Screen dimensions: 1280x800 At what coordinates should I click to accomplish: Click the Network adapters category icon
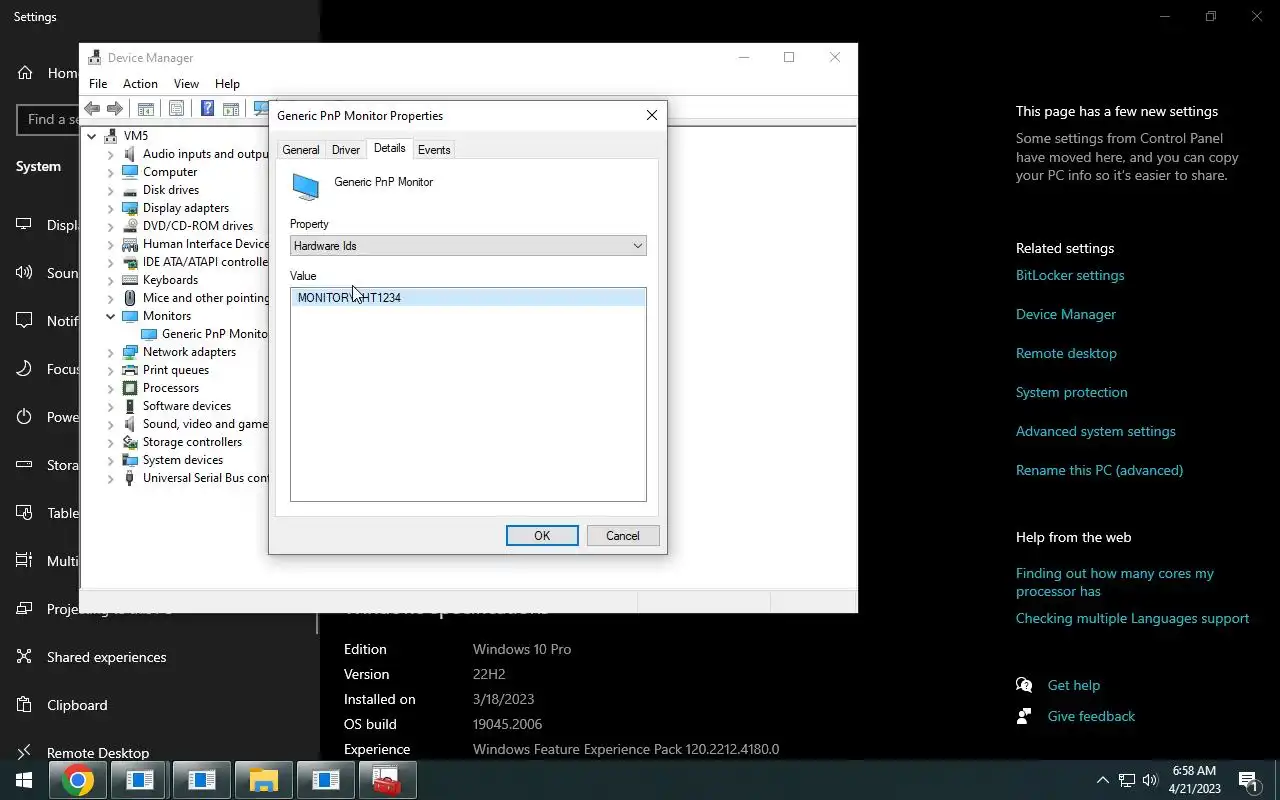tap(130, 352)
